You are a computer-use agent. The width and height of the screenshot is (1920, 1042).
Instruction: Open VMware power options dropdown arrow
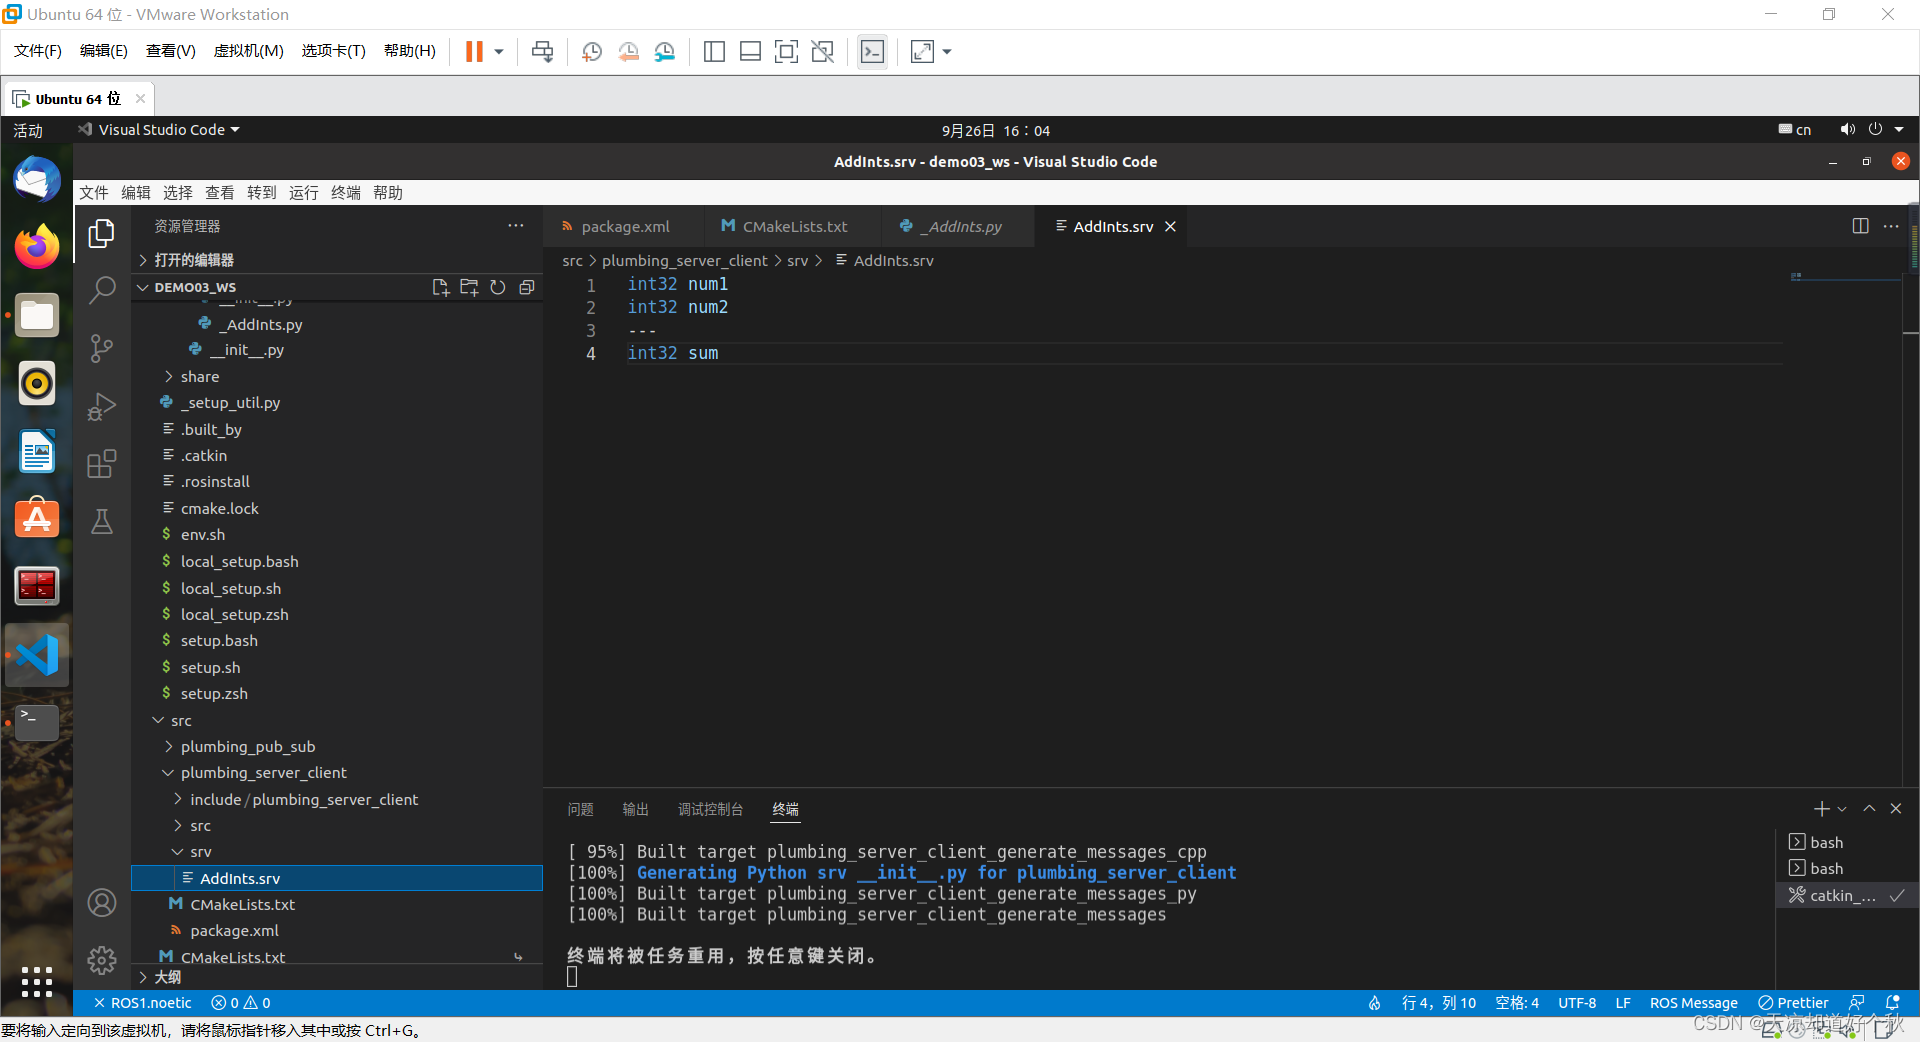coord(498,51)
